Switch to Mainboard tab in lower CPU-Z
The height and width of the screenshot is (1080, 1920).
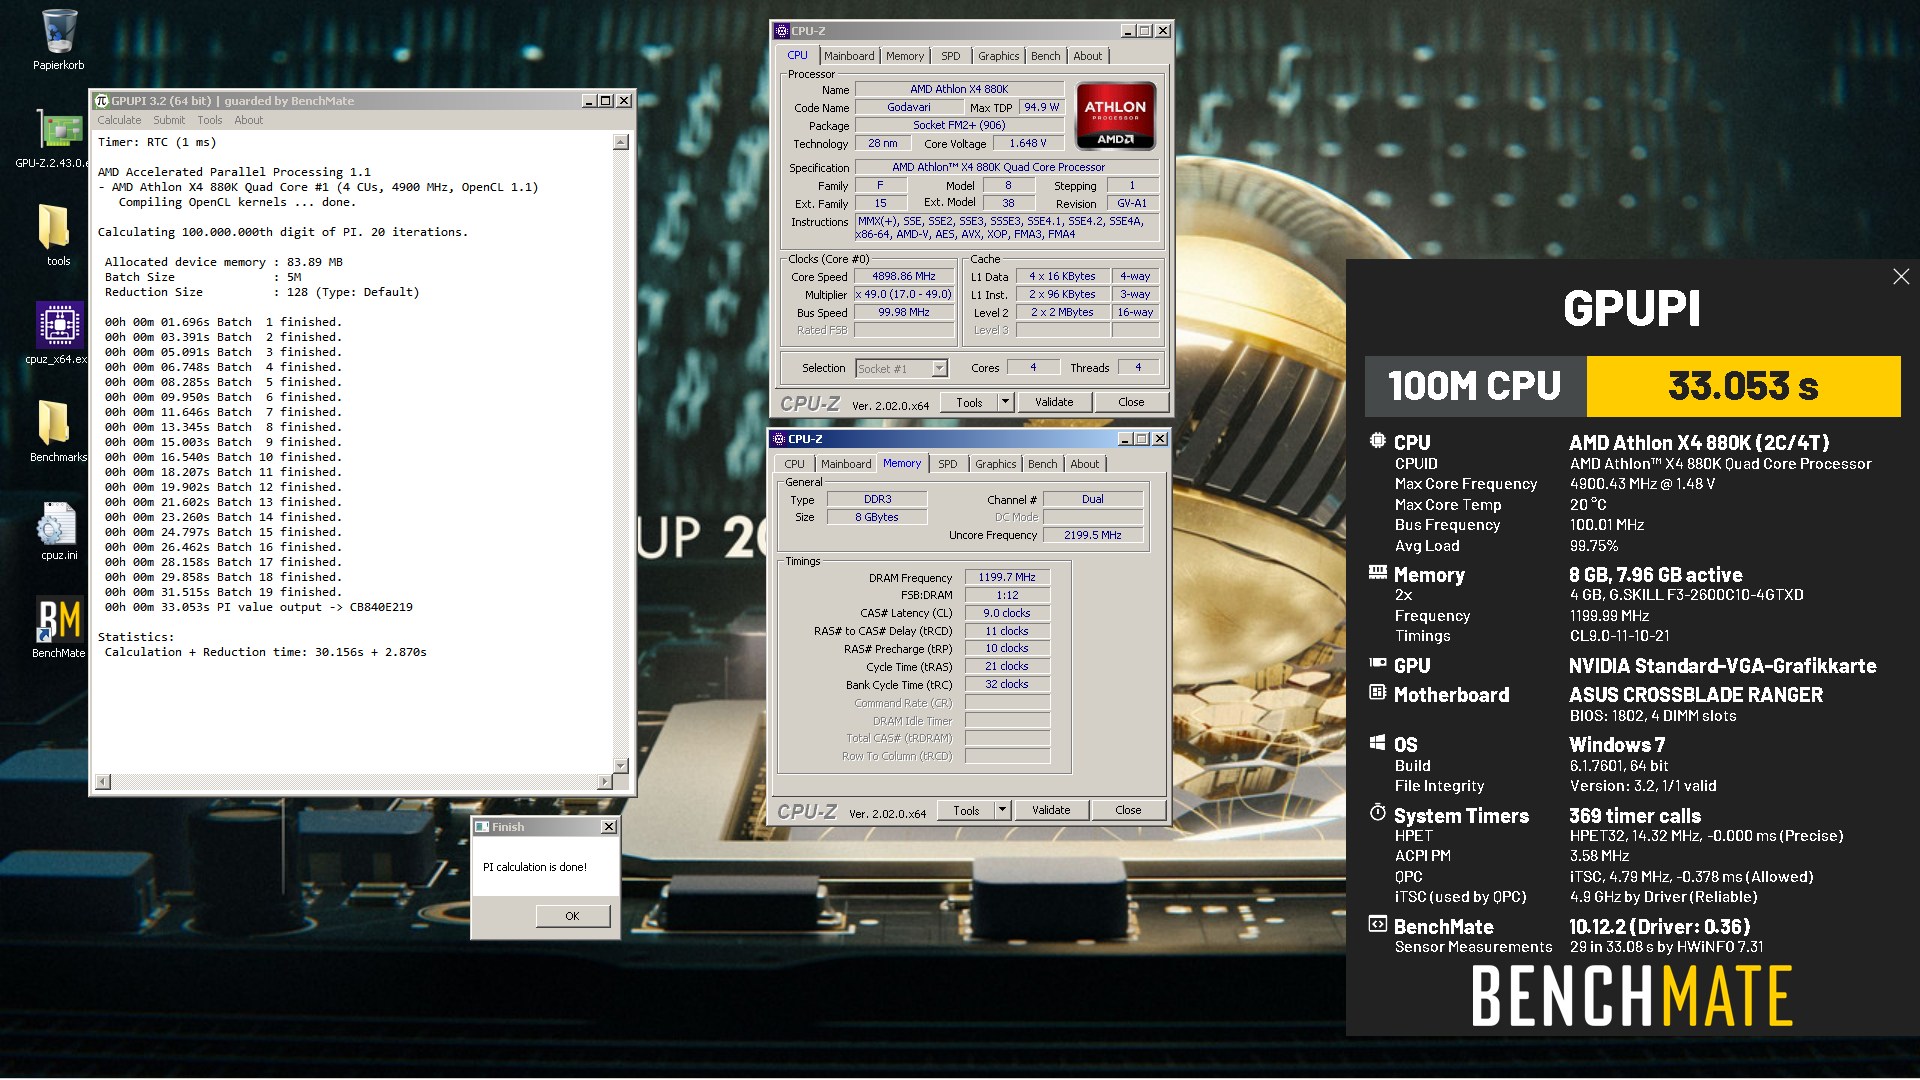[x=846, y=464]
